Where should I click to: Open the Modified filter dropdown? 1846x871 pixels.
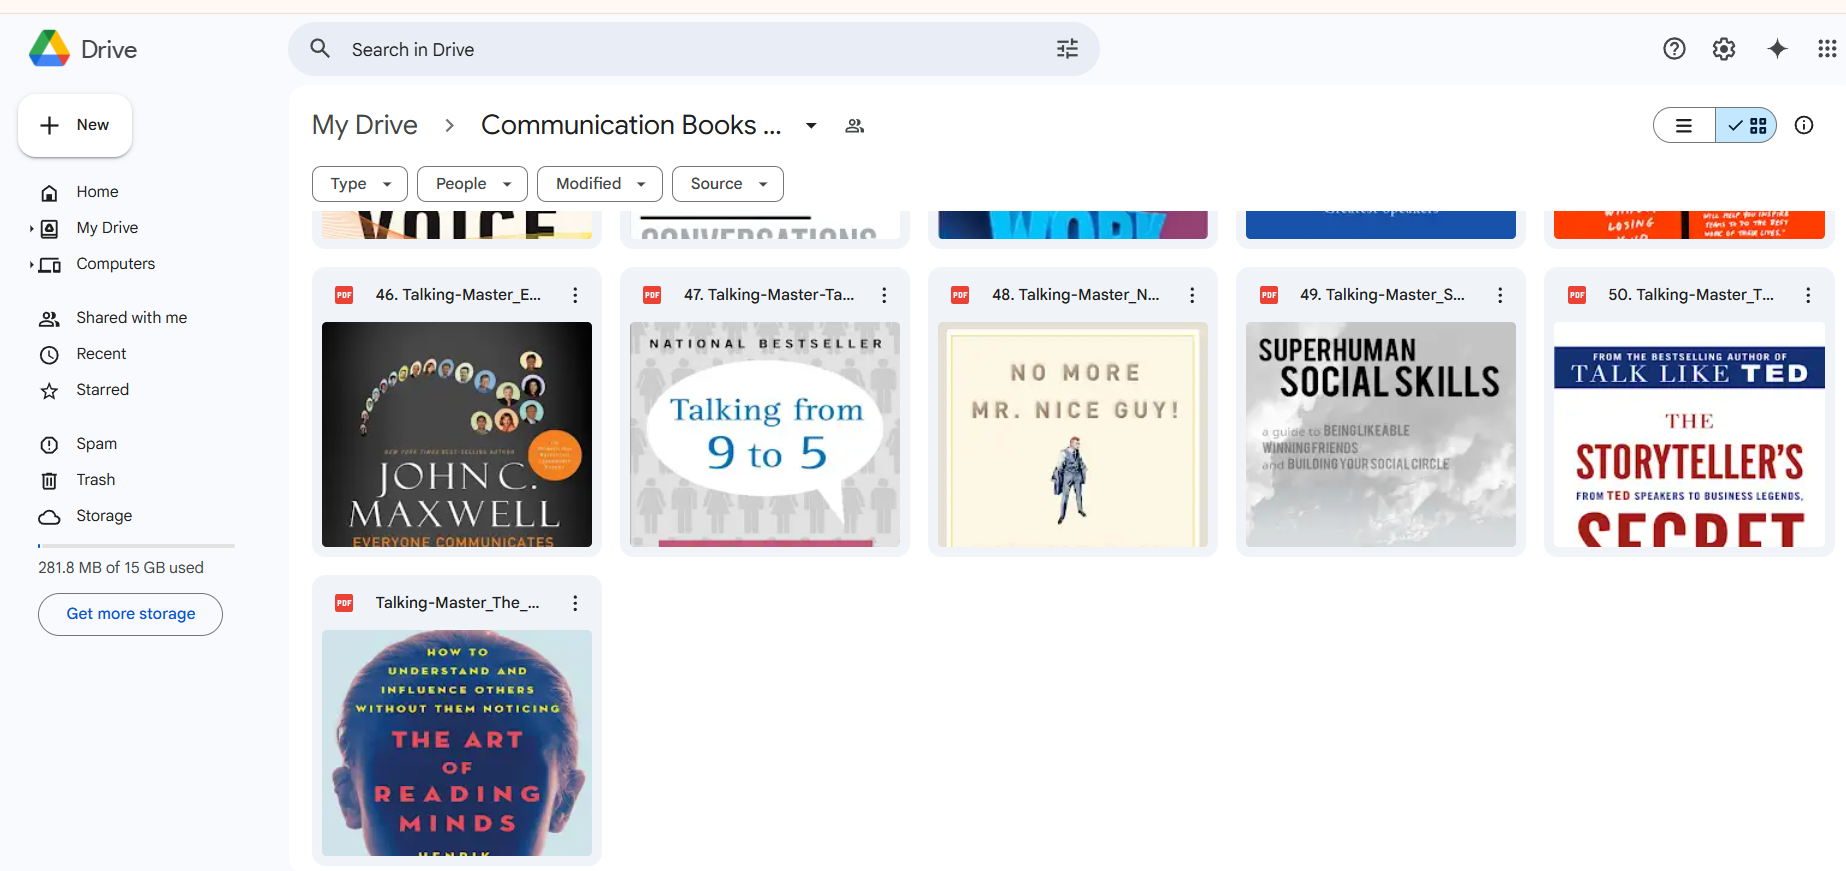click(600, 184)
